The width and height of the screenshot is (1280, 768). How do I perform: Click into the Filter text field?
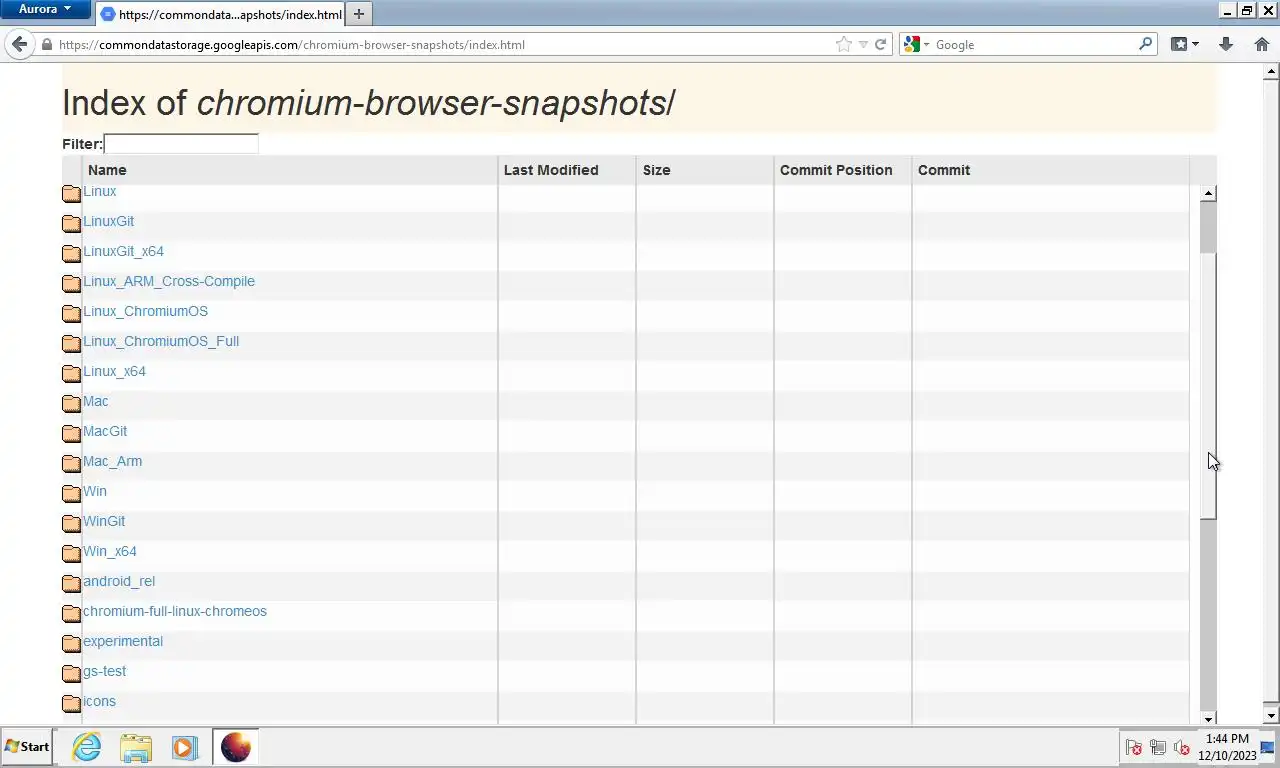click(x=181, y=144)
